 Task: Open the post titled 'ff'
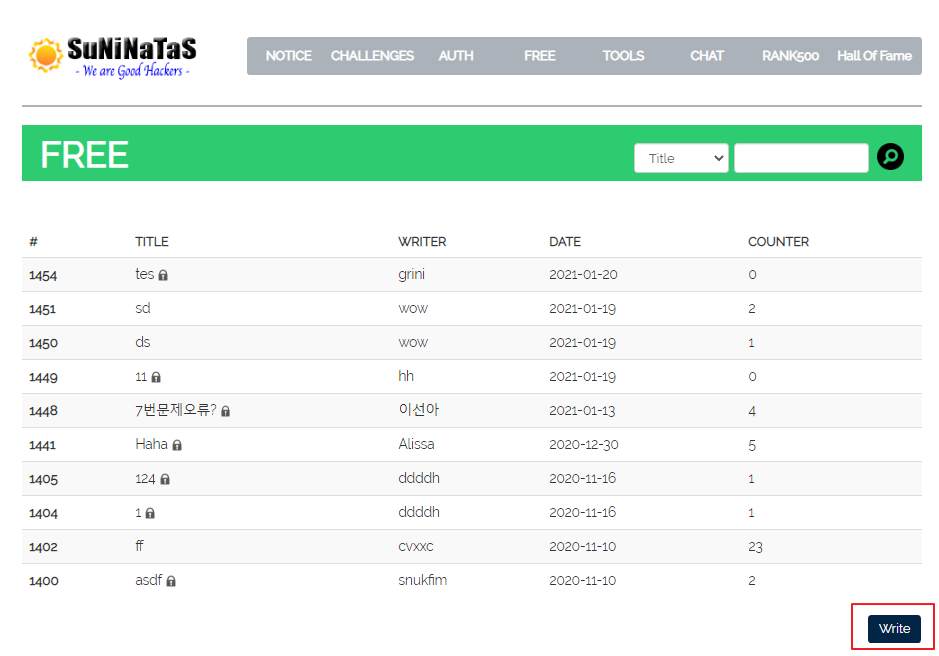(x=140, y=546)
